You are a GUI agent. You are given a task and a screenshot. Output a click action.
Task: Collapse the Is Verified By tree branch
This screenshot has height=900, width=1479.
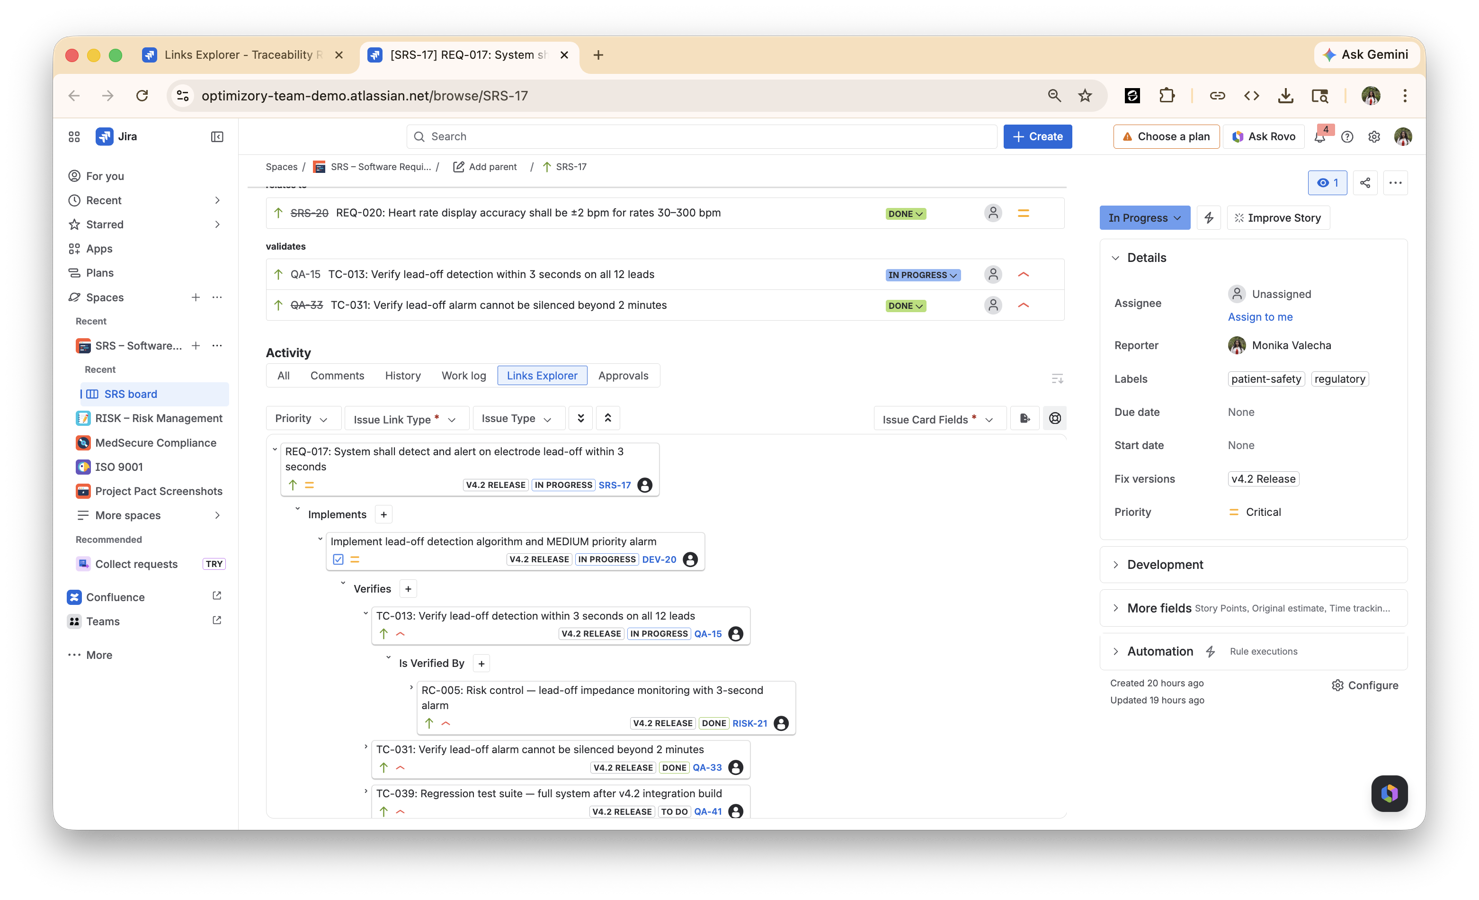[x=388, y=659]
